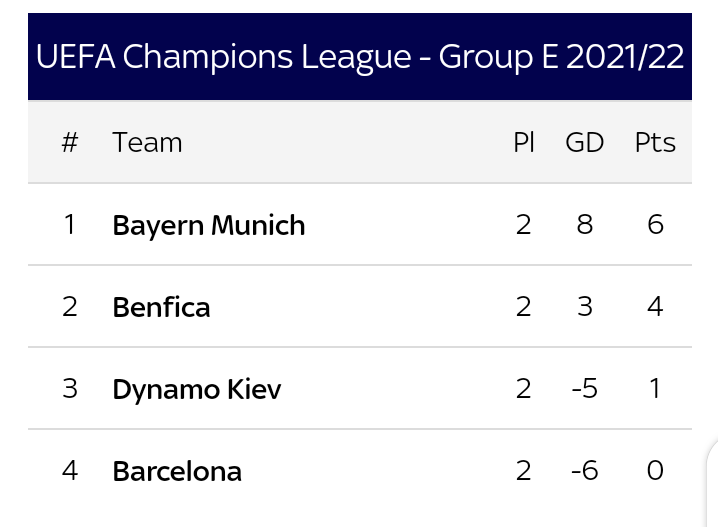
Task: Open the Barcelona team link
Action: coord(177,471)
